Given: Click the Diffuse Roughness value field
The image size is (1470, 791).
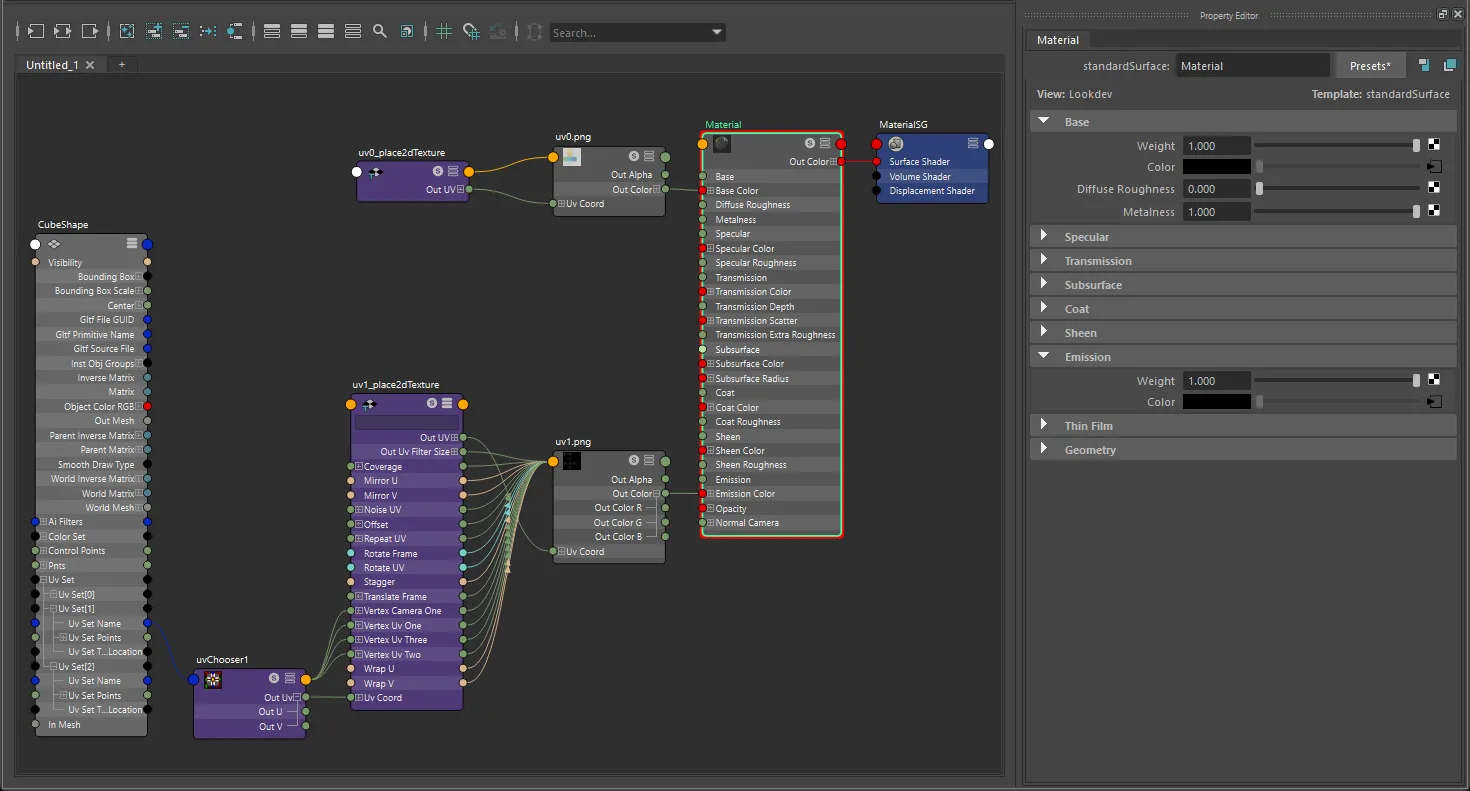Looking at the screenshot, I should coord(1217,188).
